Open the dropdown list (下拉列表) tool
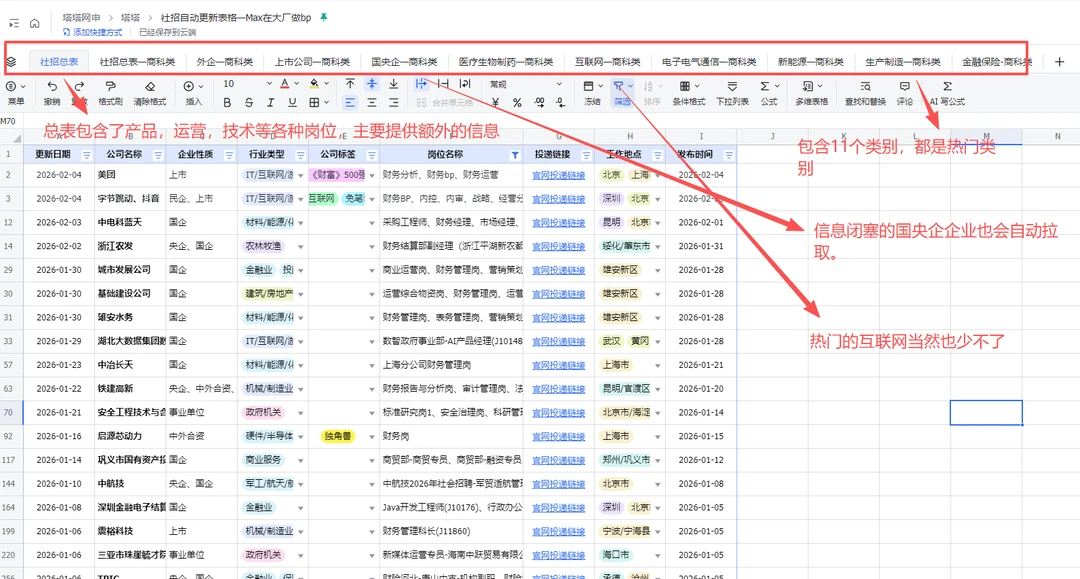 click(x=732, y=87)
